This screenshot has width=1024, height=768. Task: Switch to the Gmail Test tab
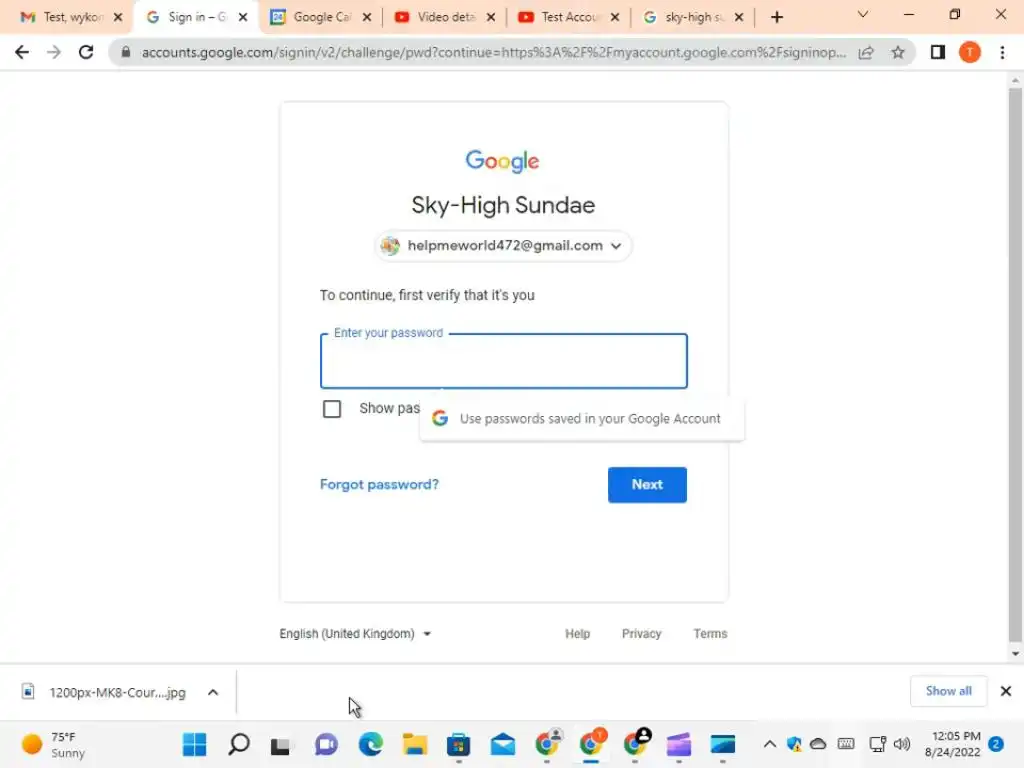[71, 17]
